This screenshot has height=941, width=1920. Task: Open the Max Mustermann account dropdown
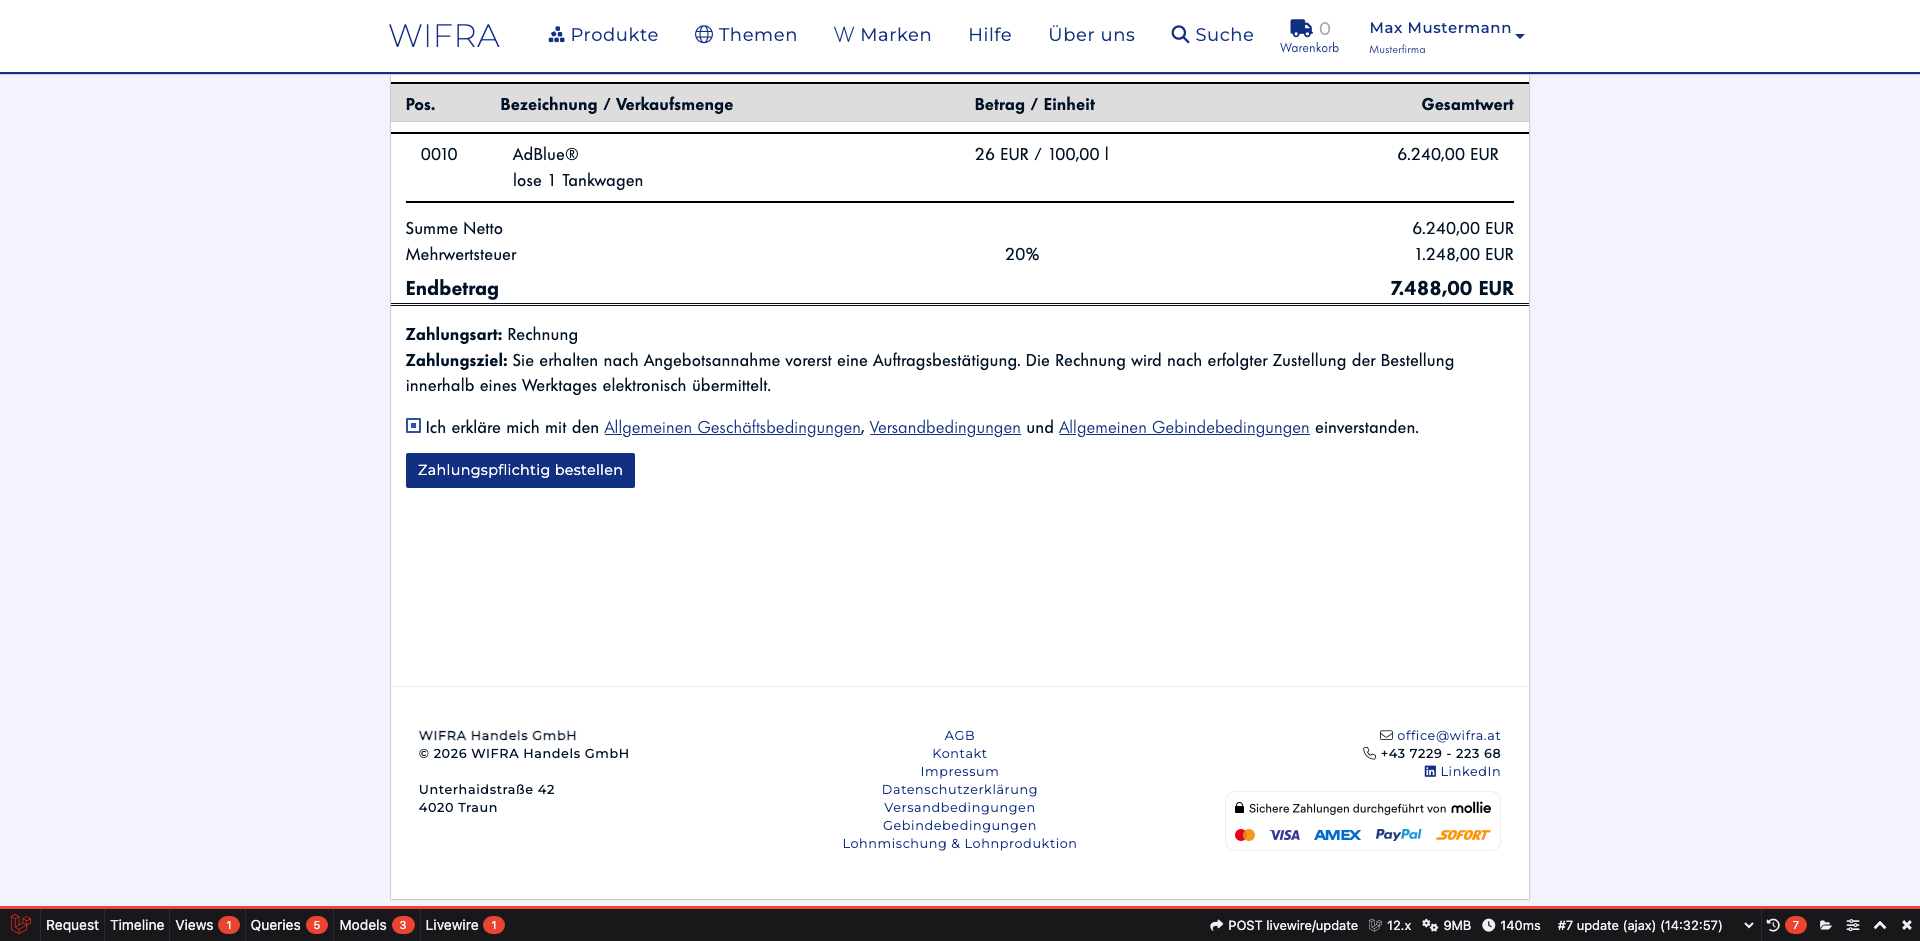1441,28
